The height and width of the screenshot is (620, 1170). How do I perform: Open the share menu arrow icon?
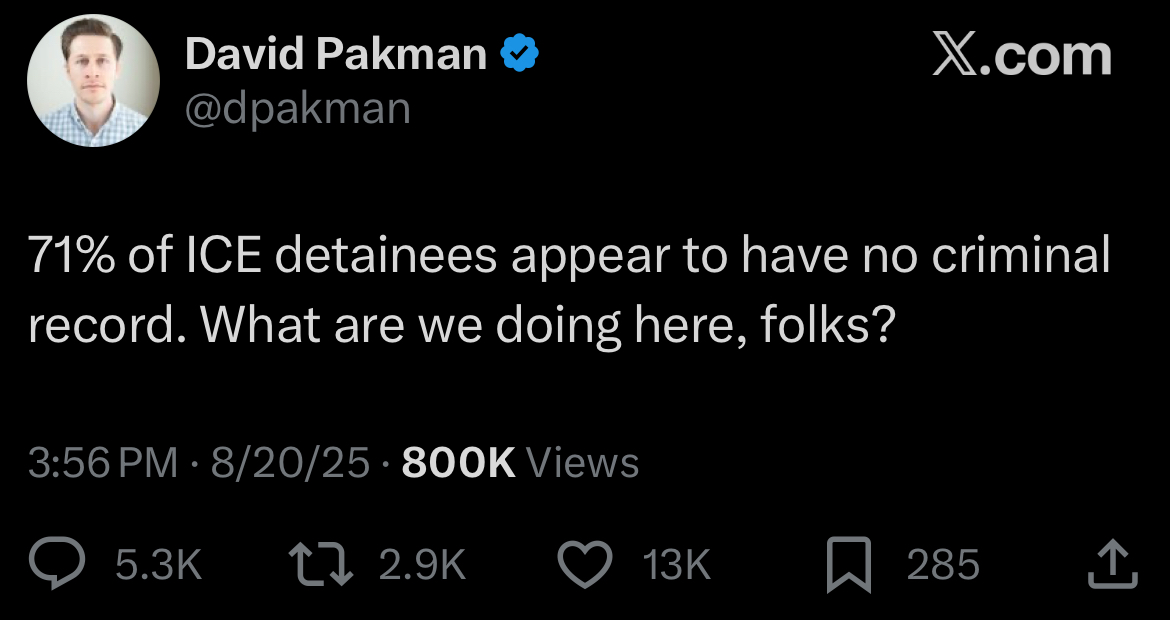click(x=1112, y=565)
